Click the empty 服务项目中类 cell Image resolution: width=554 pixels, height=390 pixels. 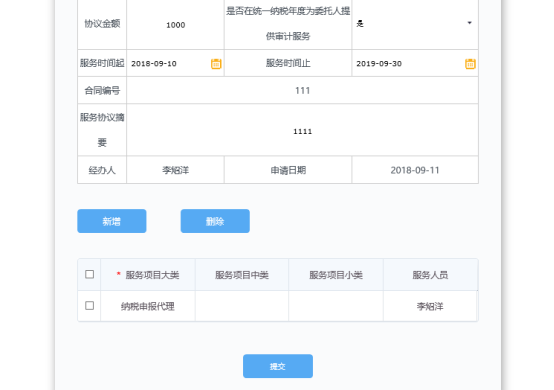[242, 306]
